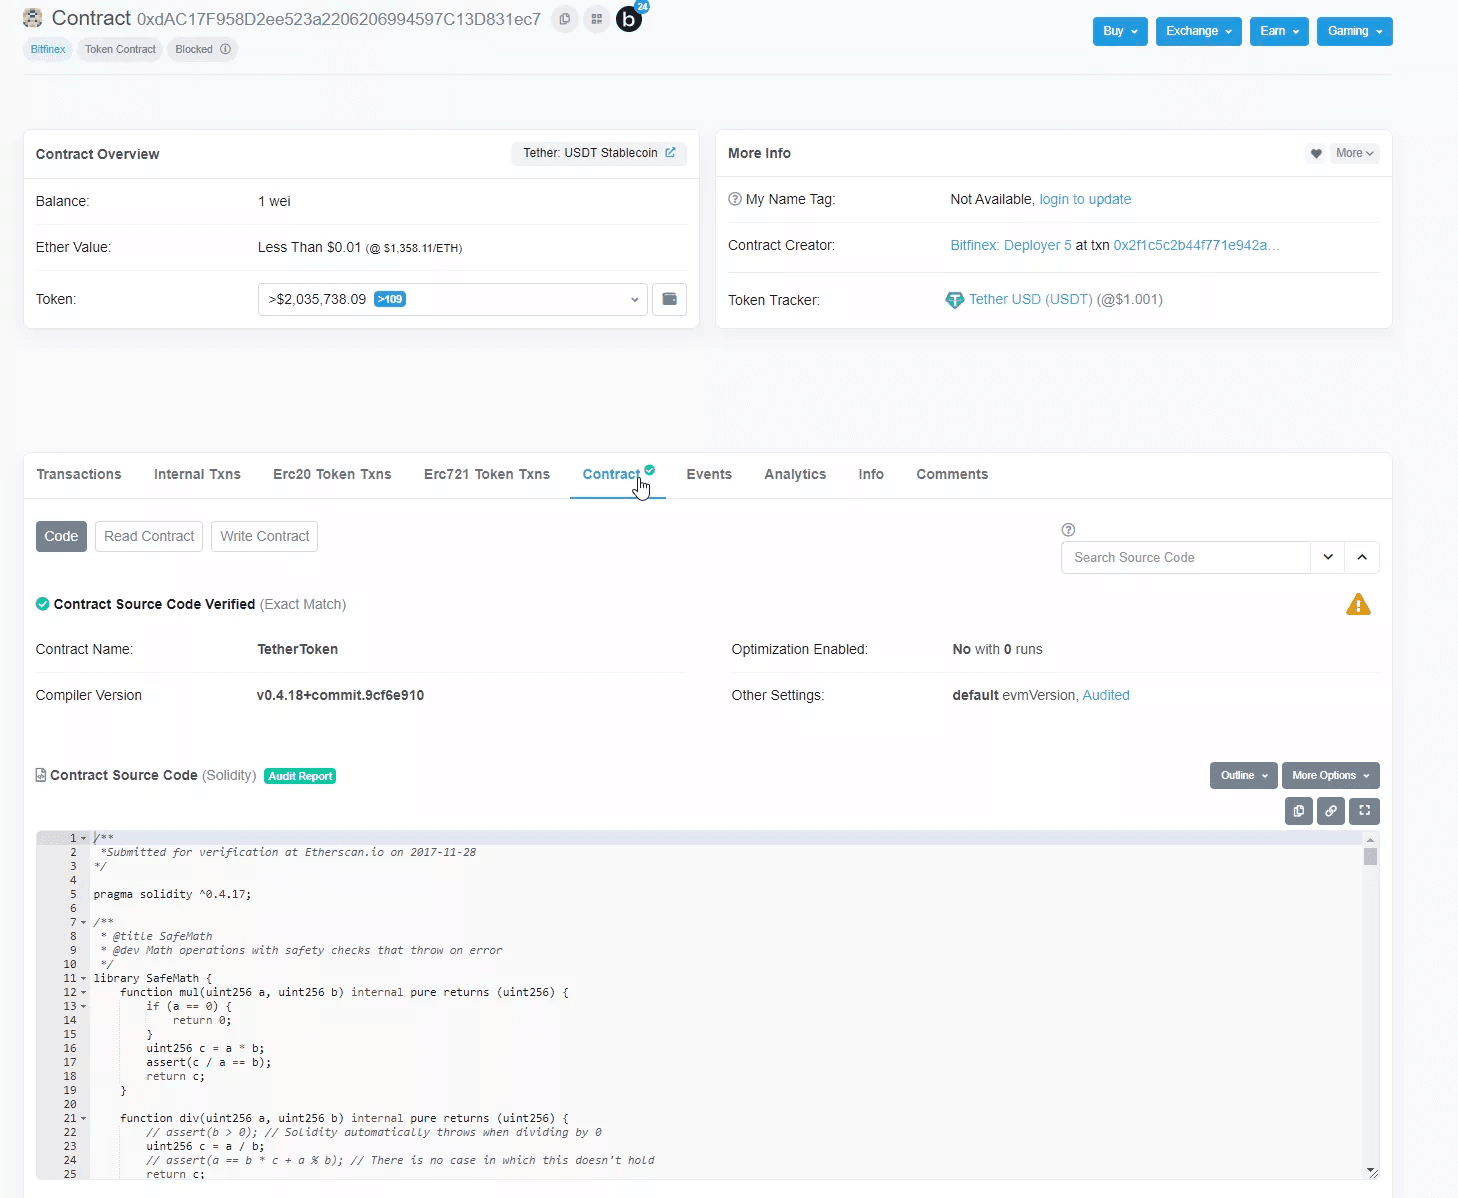Select the Code button
The image size is (1458, 1198).
point(61,536)
